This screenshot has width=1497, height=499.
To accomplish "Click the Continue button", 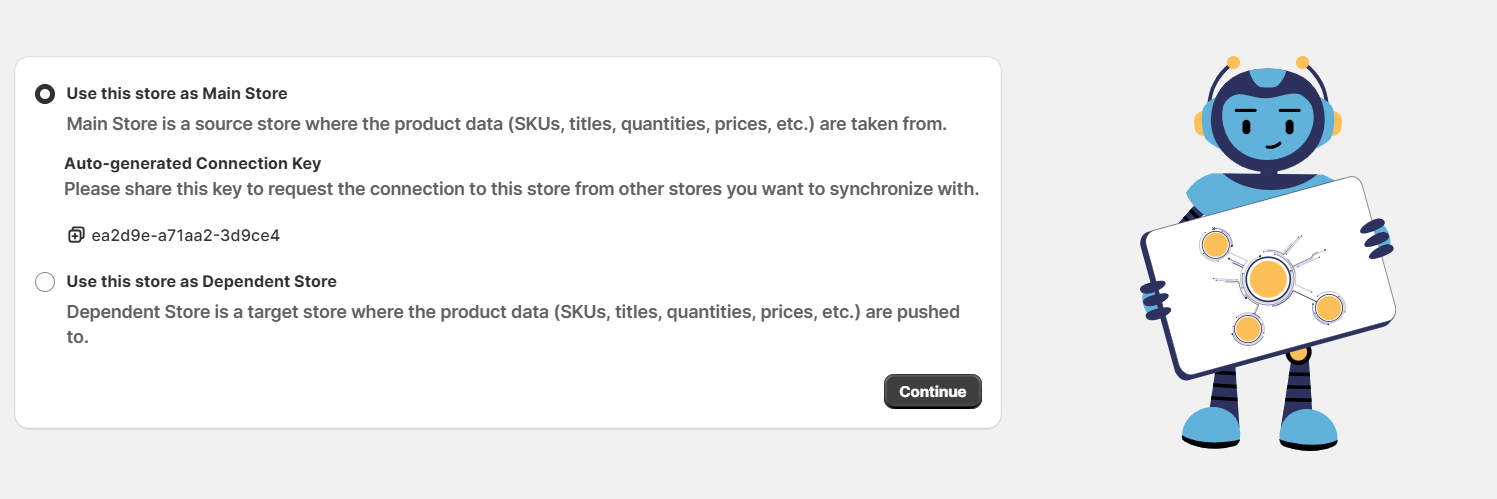I will pos(933,392).
